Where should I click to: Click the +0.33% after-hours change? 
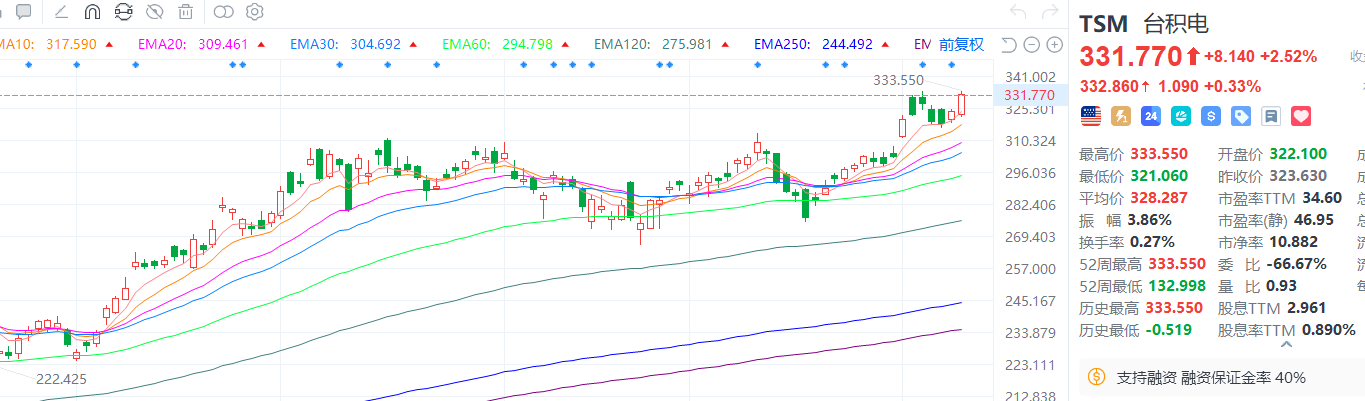tap(1232, 87)
